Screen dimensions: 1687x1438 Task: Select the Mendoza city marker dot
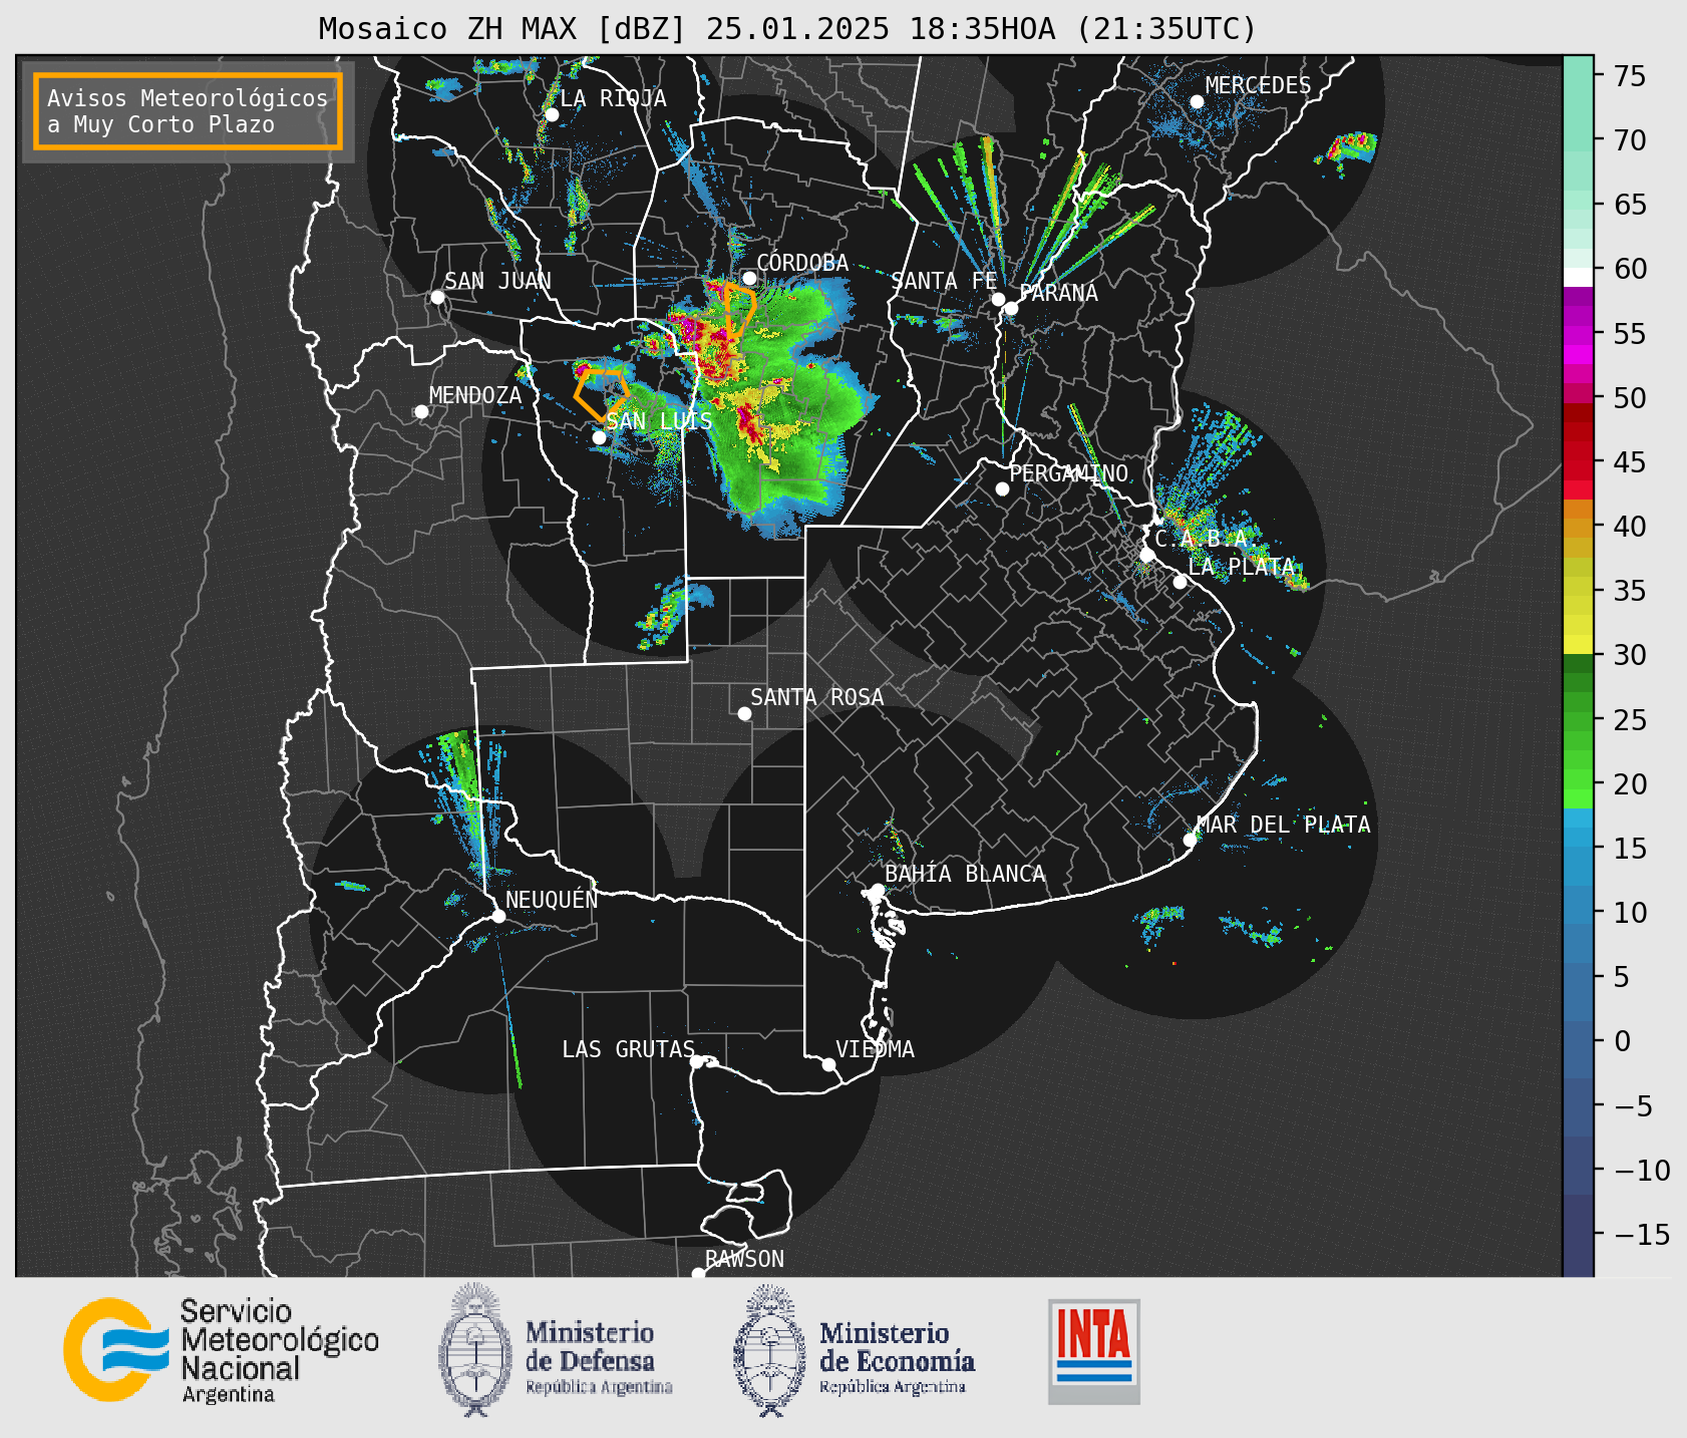pos(422,412)
